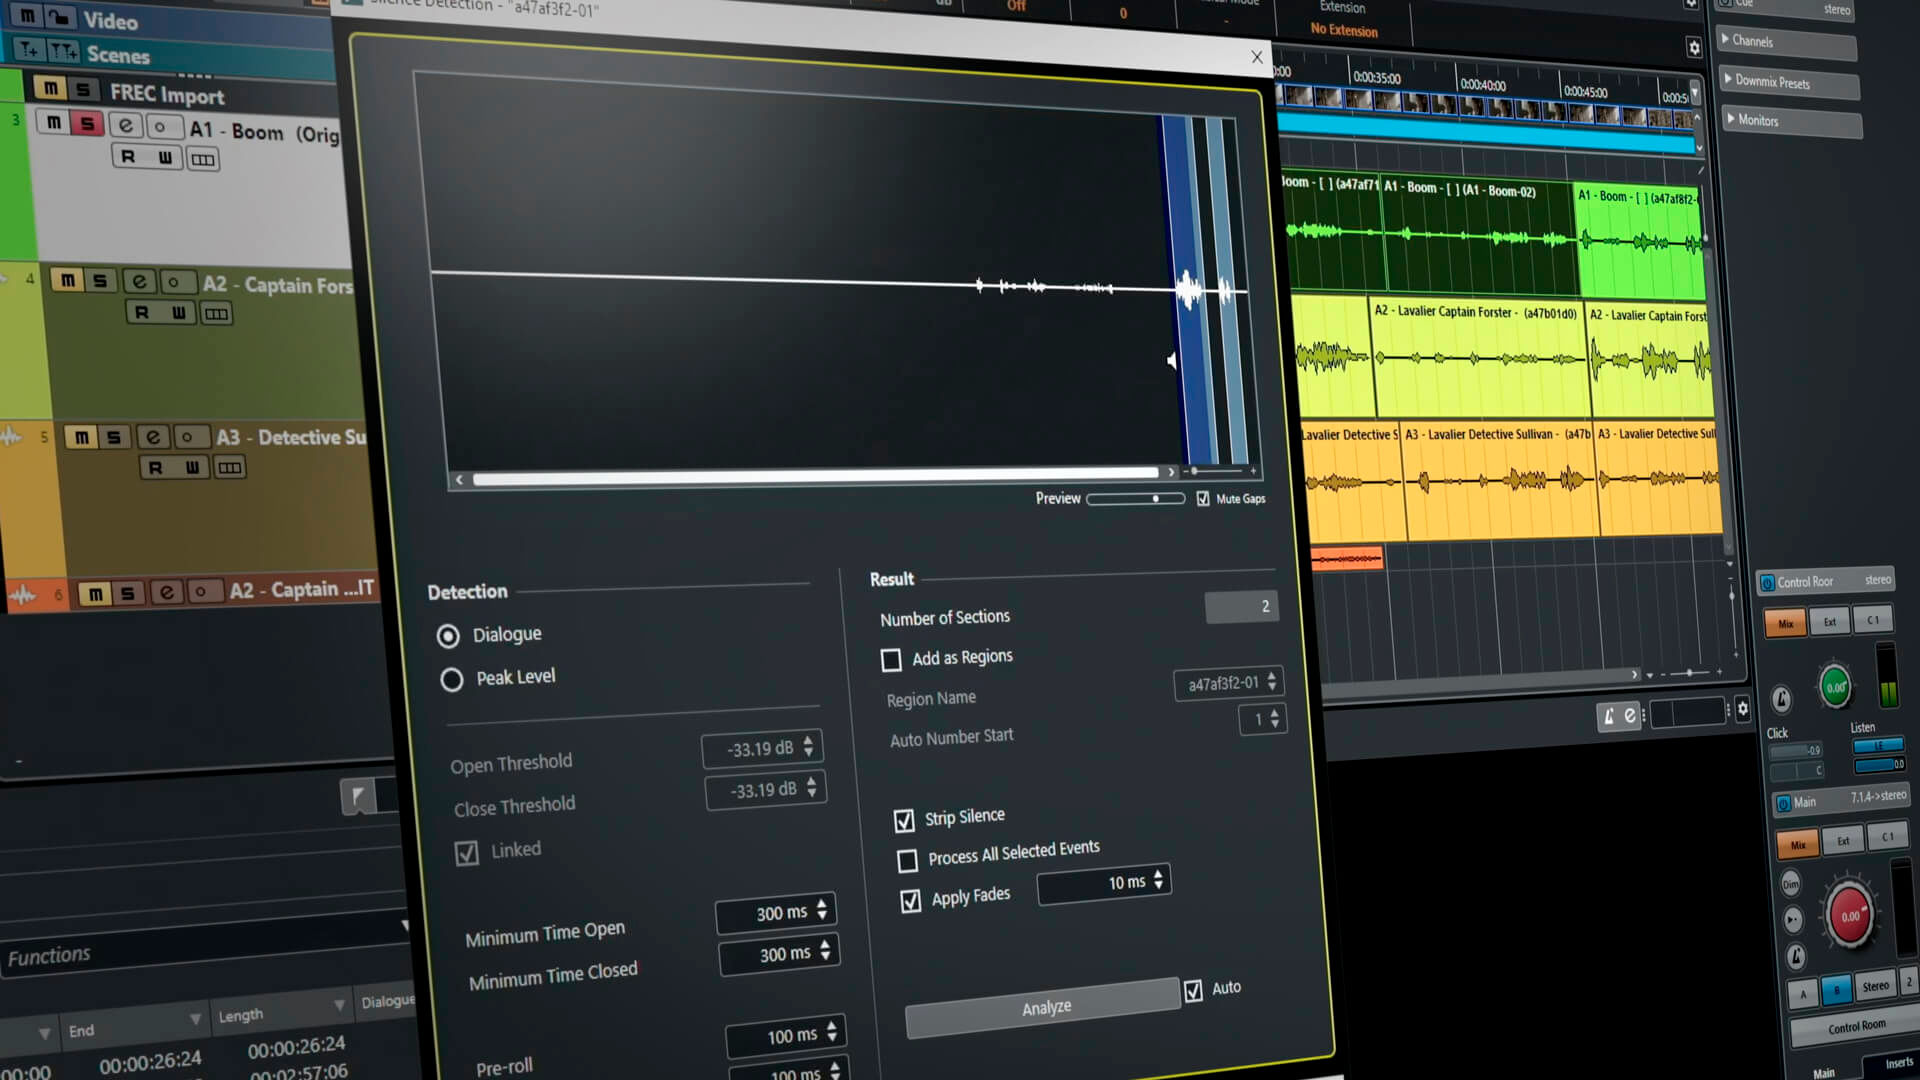
Task: Uncheck the Strip Silence option
Action: point(904,820)
